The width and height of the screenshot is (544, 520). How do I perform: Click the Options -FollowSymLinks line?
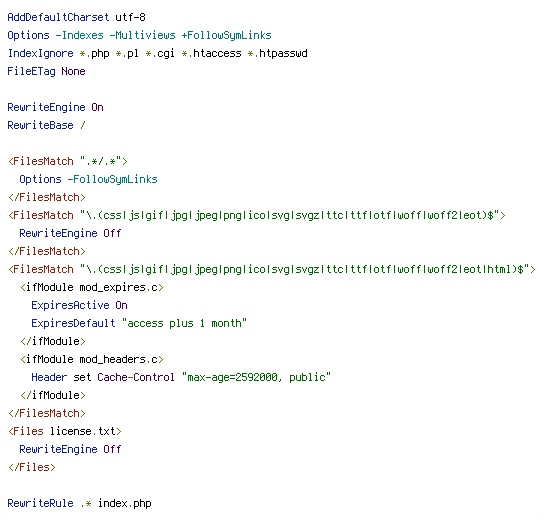pos(88,179)
